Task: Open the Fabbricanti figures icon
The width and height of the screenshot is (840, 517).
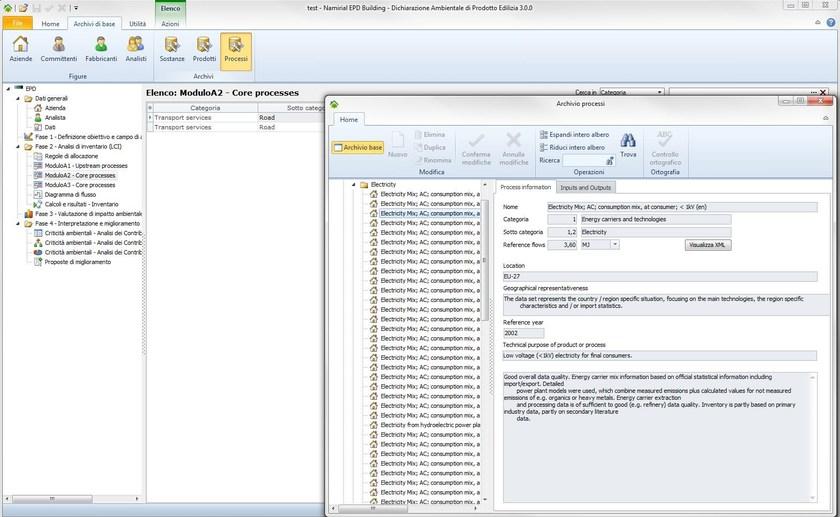Action: click(x=100, y=49)
